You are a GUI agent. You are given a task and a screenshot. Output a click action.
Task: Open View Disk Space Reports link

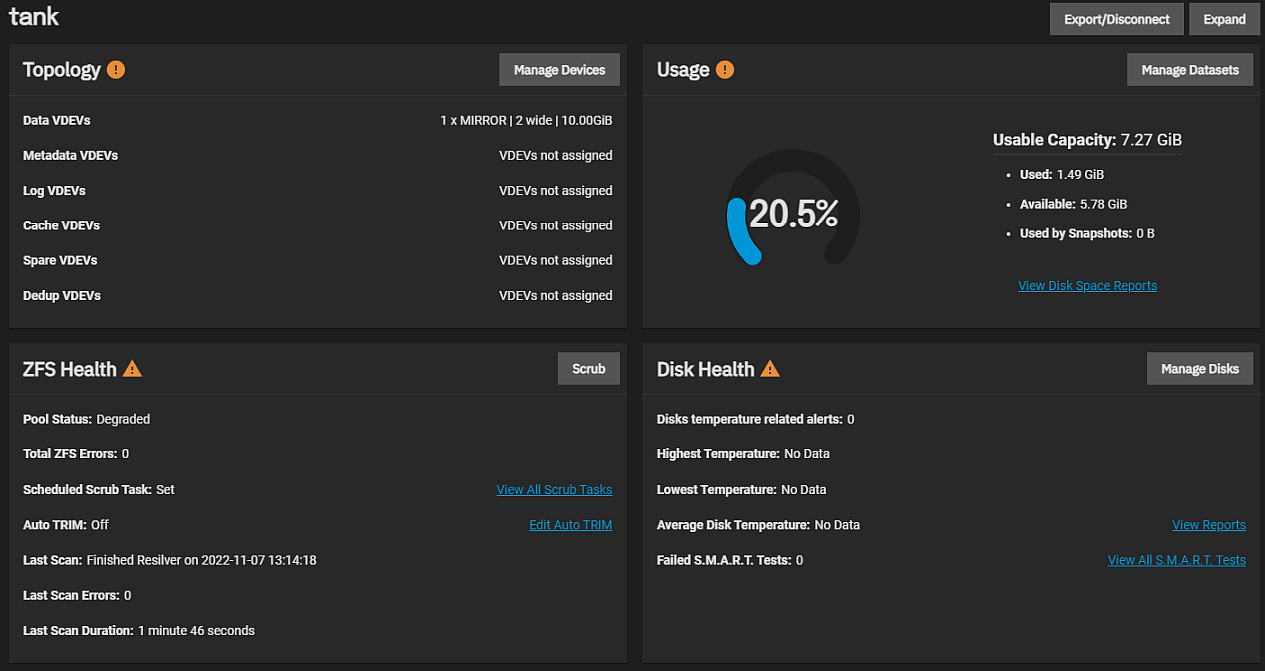point(1087,286)
